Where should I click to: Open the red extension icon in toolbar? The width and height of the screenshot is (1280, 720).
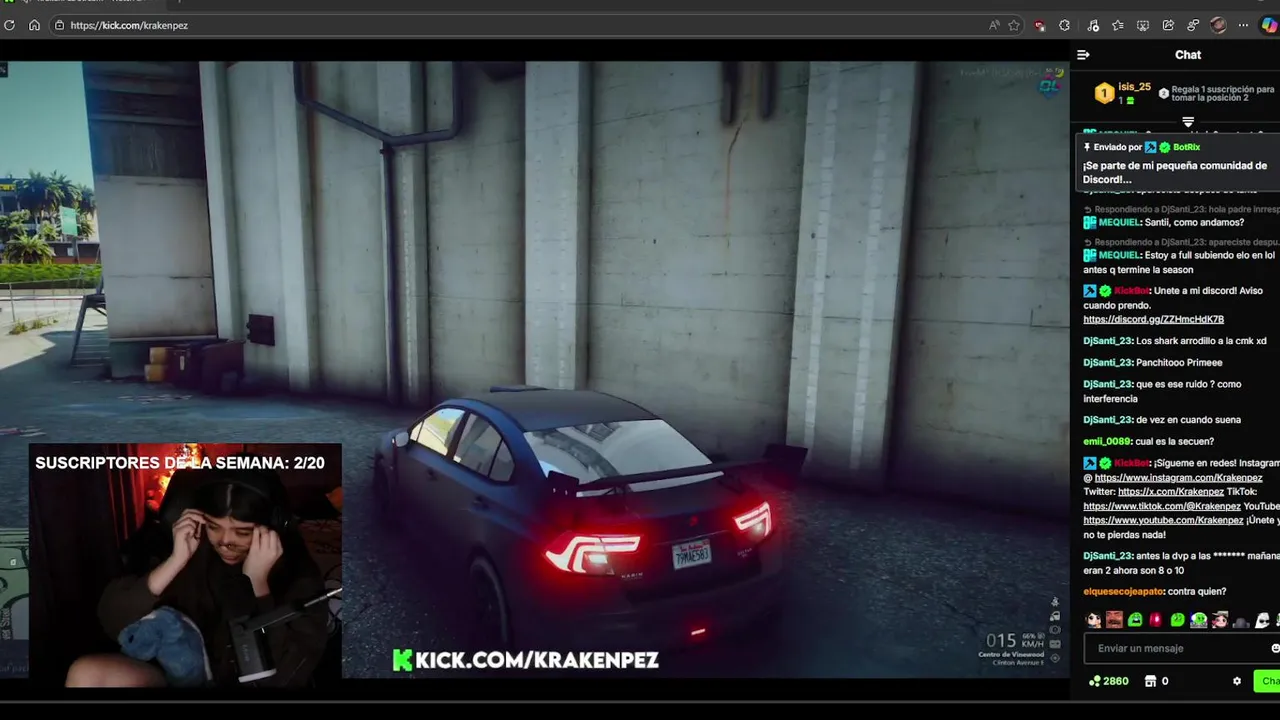click(1040, 25)
